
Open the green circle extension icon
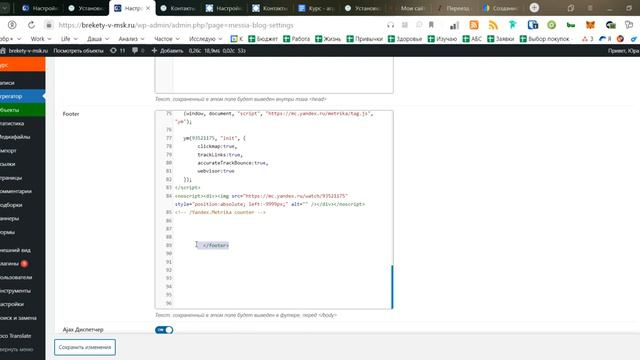pos(551,25)
